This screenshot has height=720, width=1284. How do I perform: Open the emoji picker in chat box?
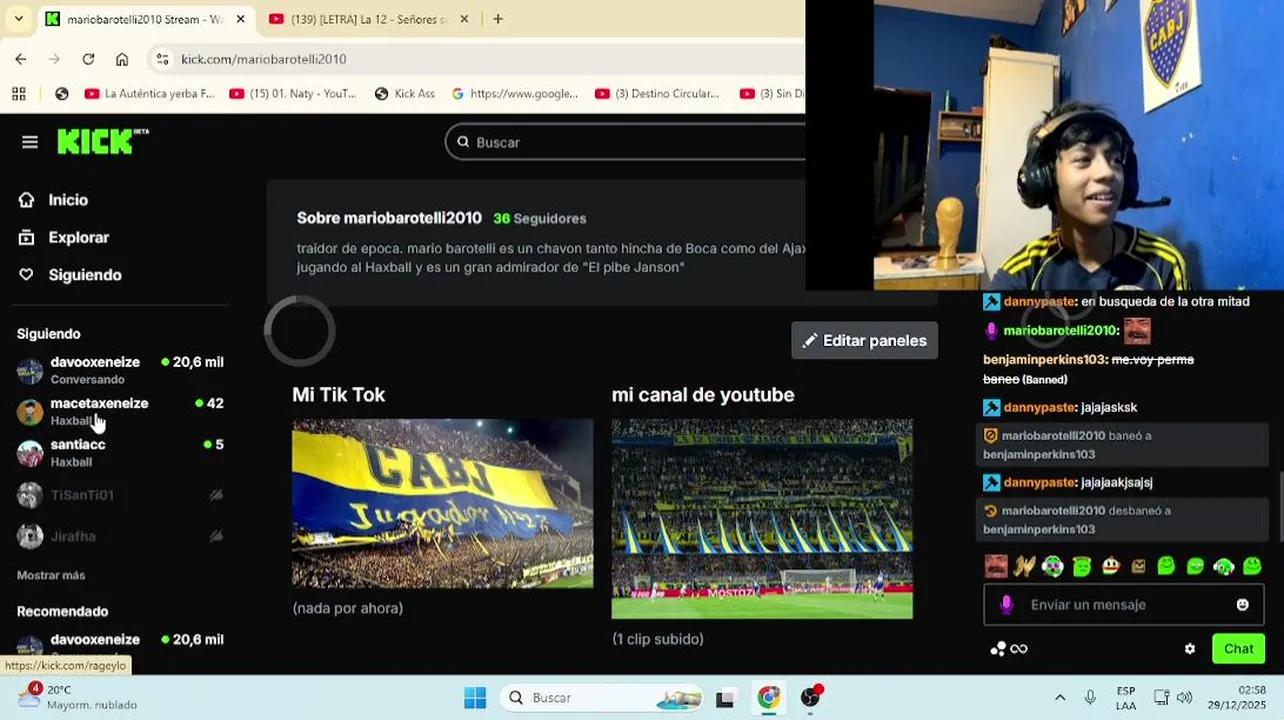(1243, 605)
